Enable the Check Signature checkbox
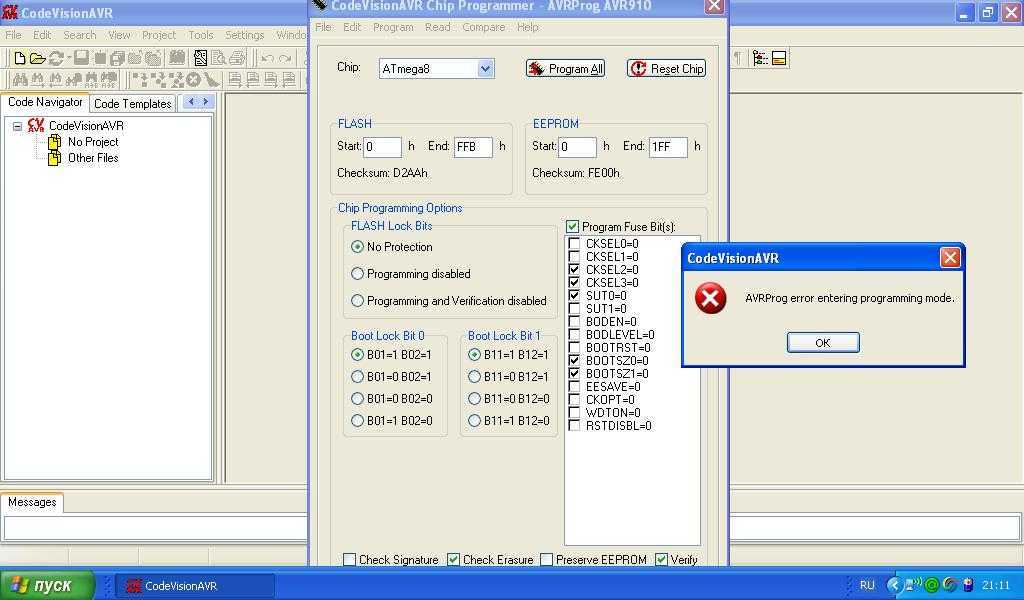1024x600 pixels. pyautogui.click(x=349, y=560)
